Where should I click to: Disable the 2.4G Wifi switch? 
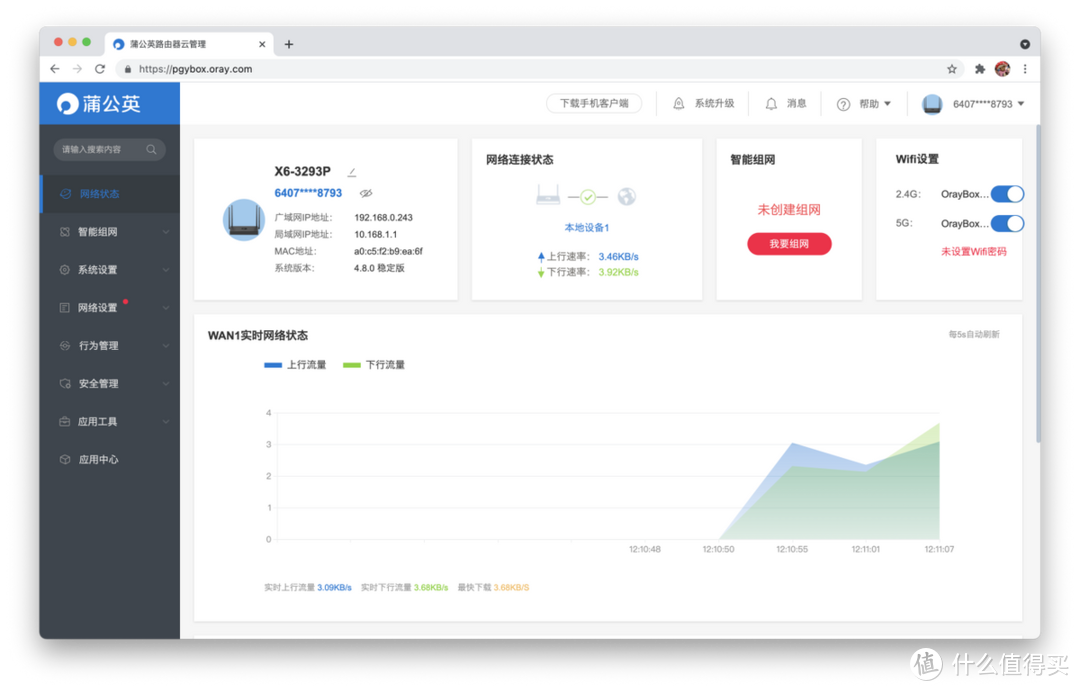point(1006,194)
